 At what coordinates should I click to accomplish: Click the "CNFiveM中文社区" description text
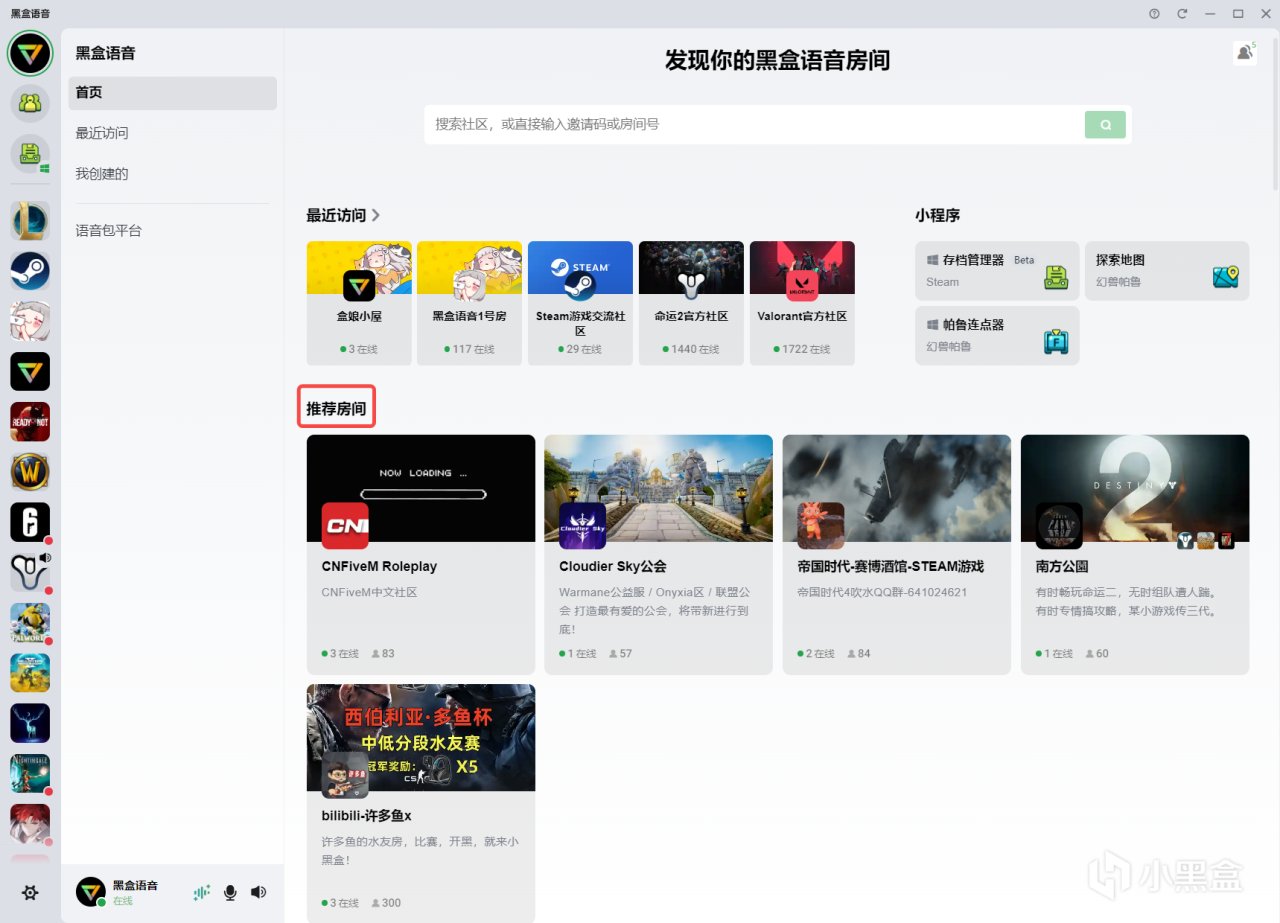tap(369, 592)
